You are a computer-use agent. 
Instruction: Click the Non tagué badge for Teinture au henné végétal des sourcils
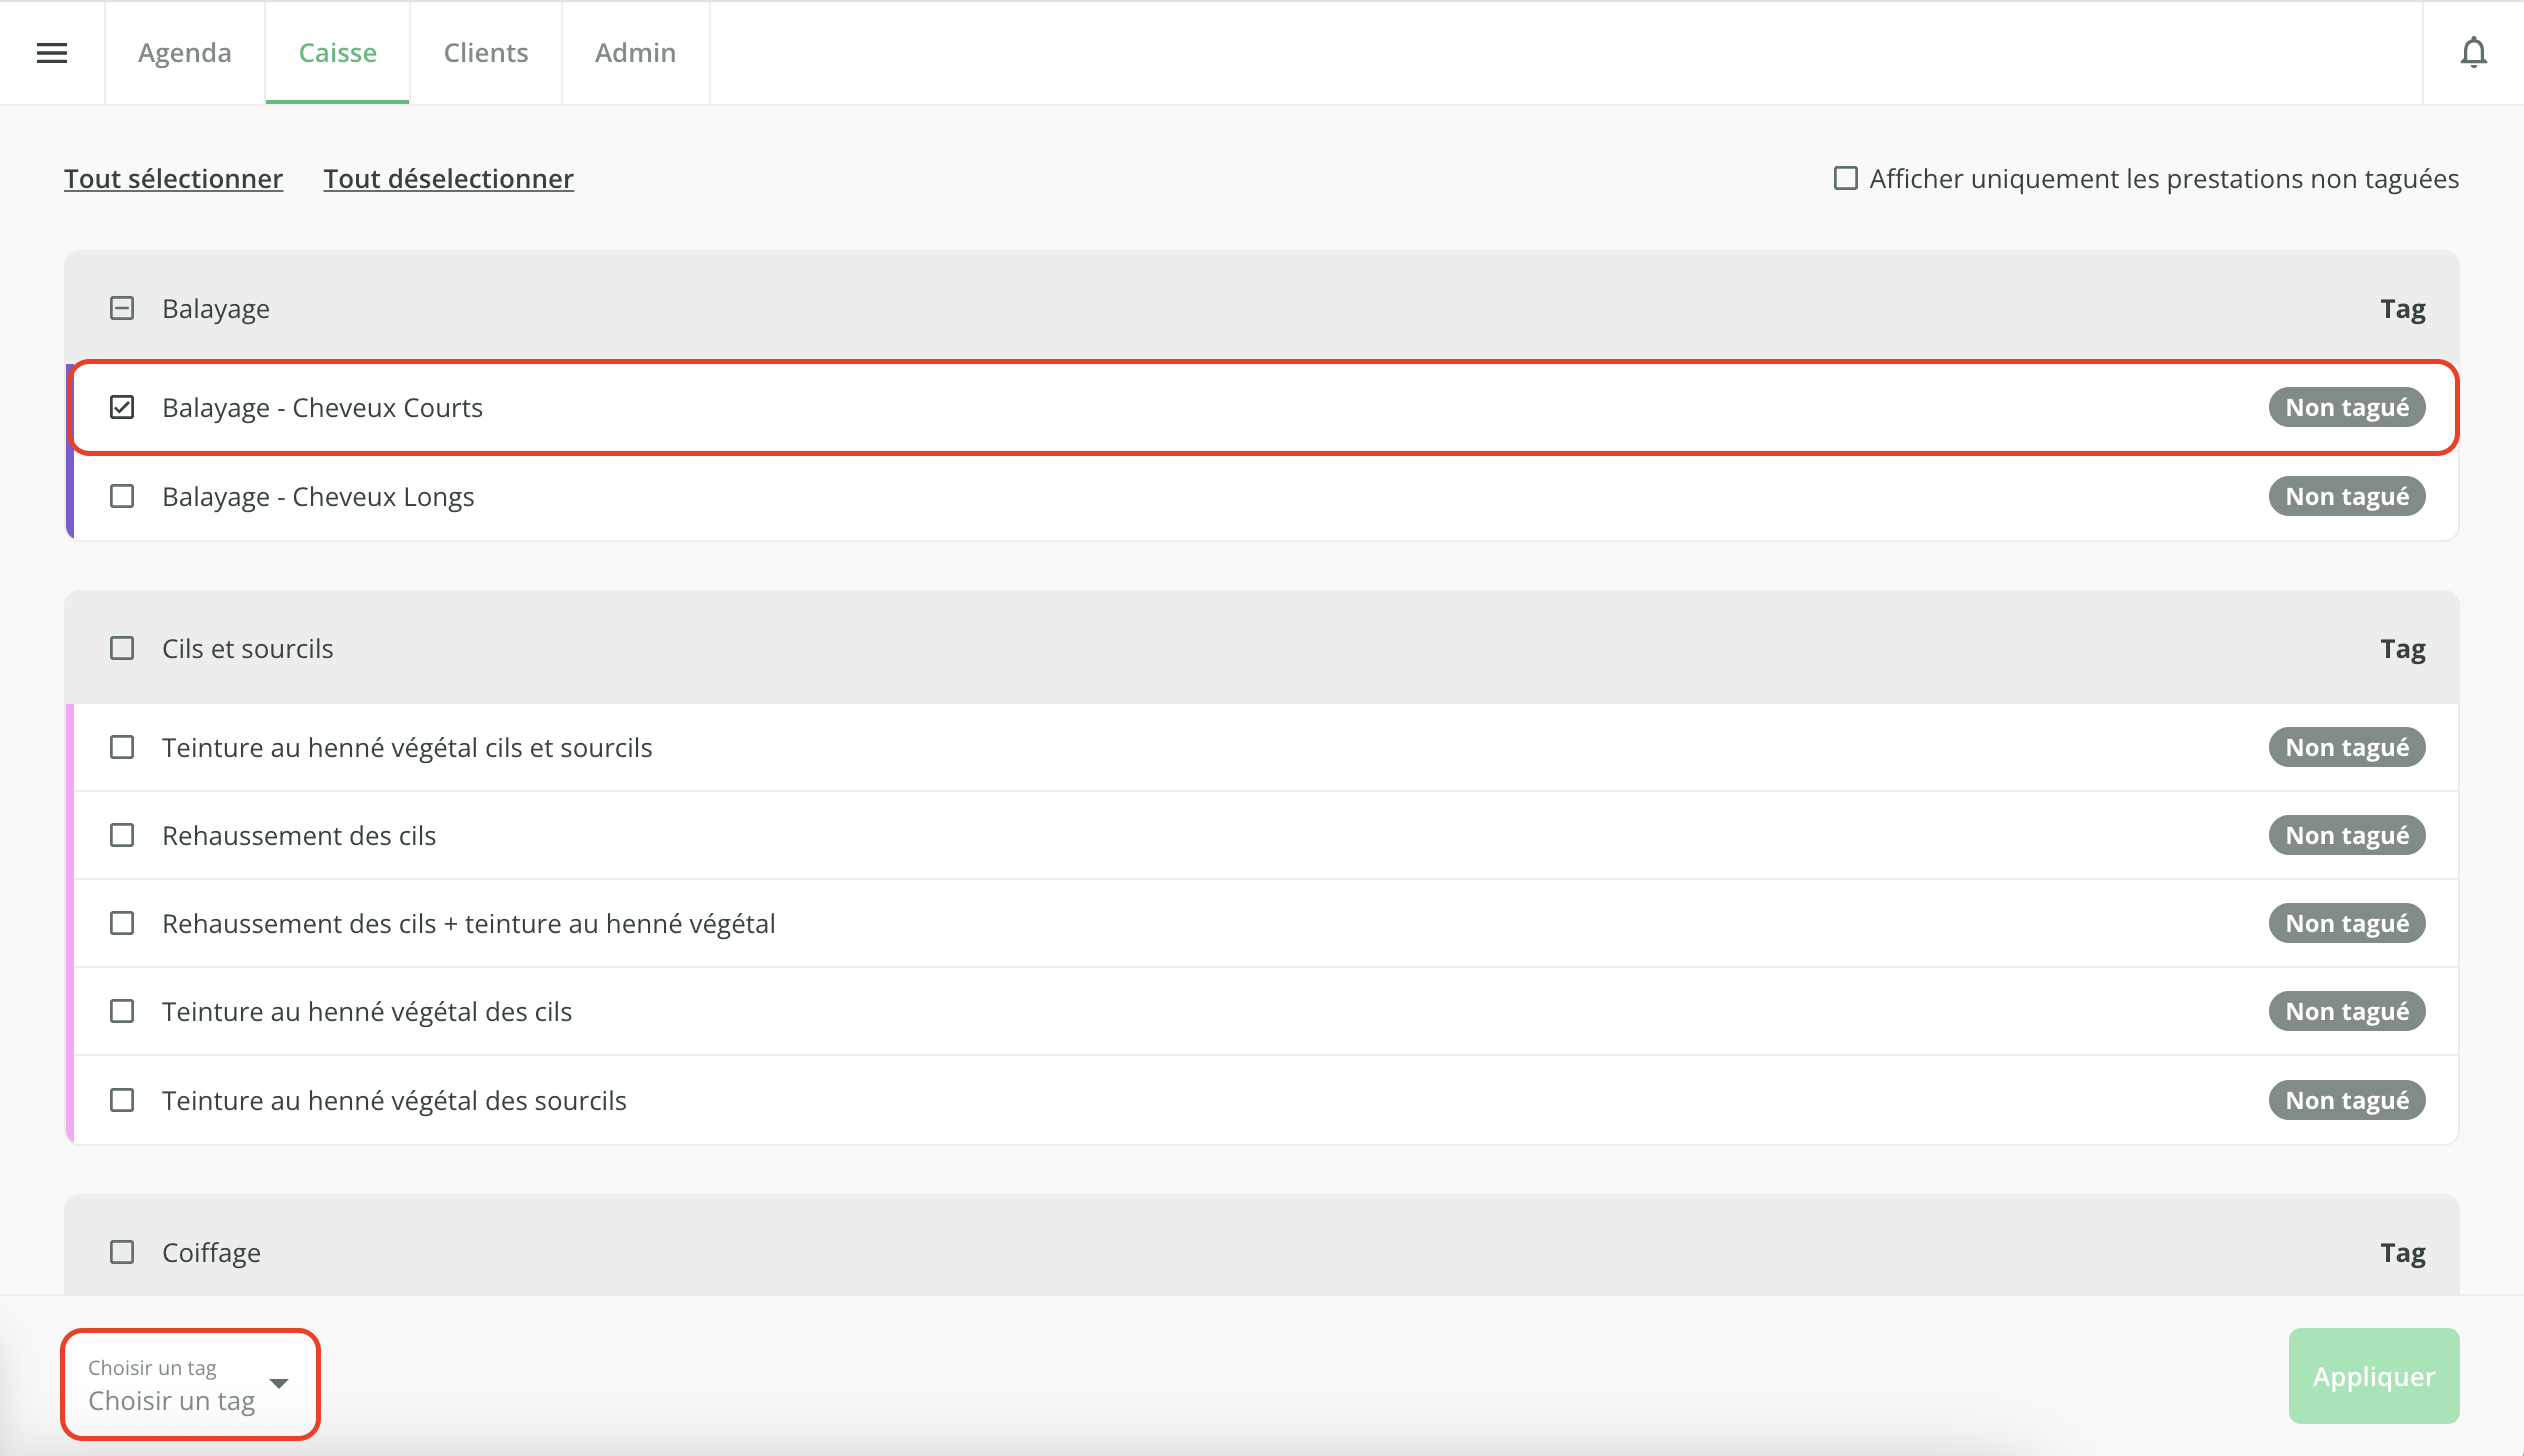pos(2346,1100)
